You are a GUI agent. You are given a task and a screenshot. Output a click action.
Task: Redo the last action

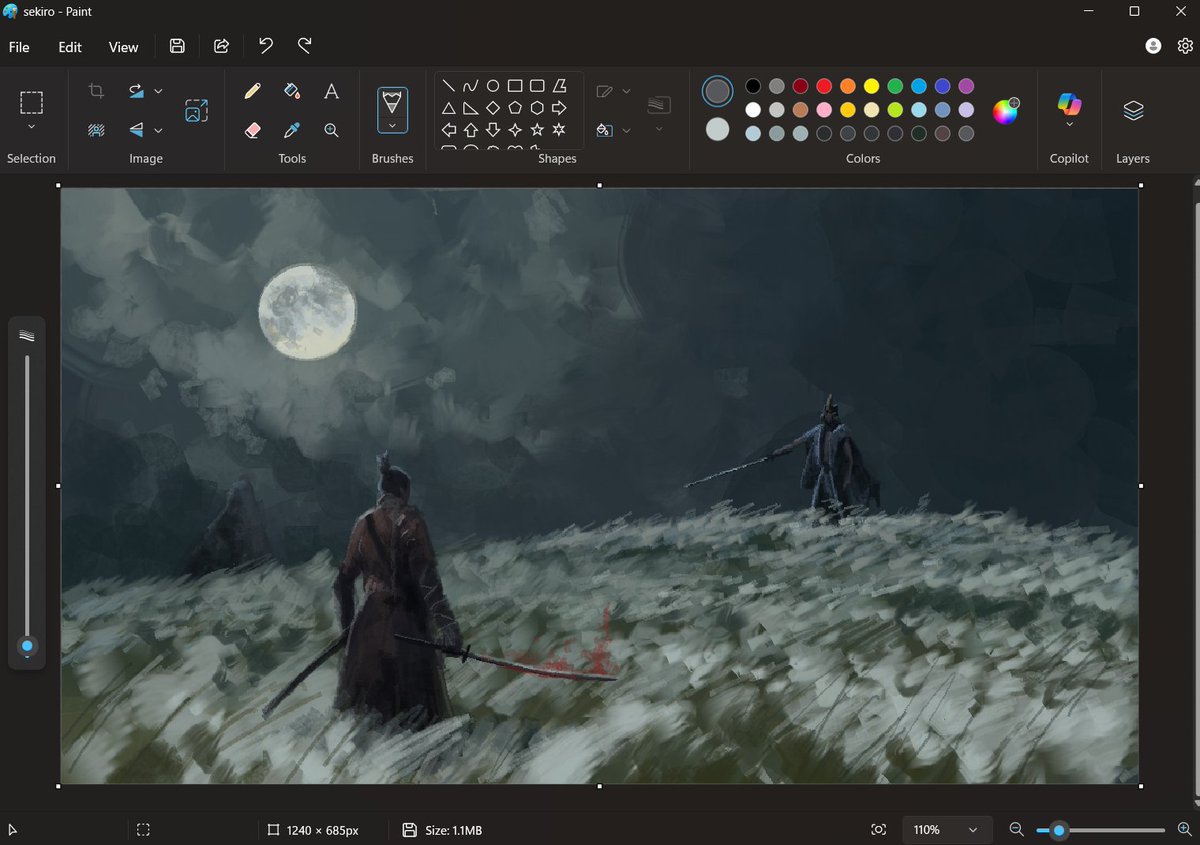tap(305, 46)
